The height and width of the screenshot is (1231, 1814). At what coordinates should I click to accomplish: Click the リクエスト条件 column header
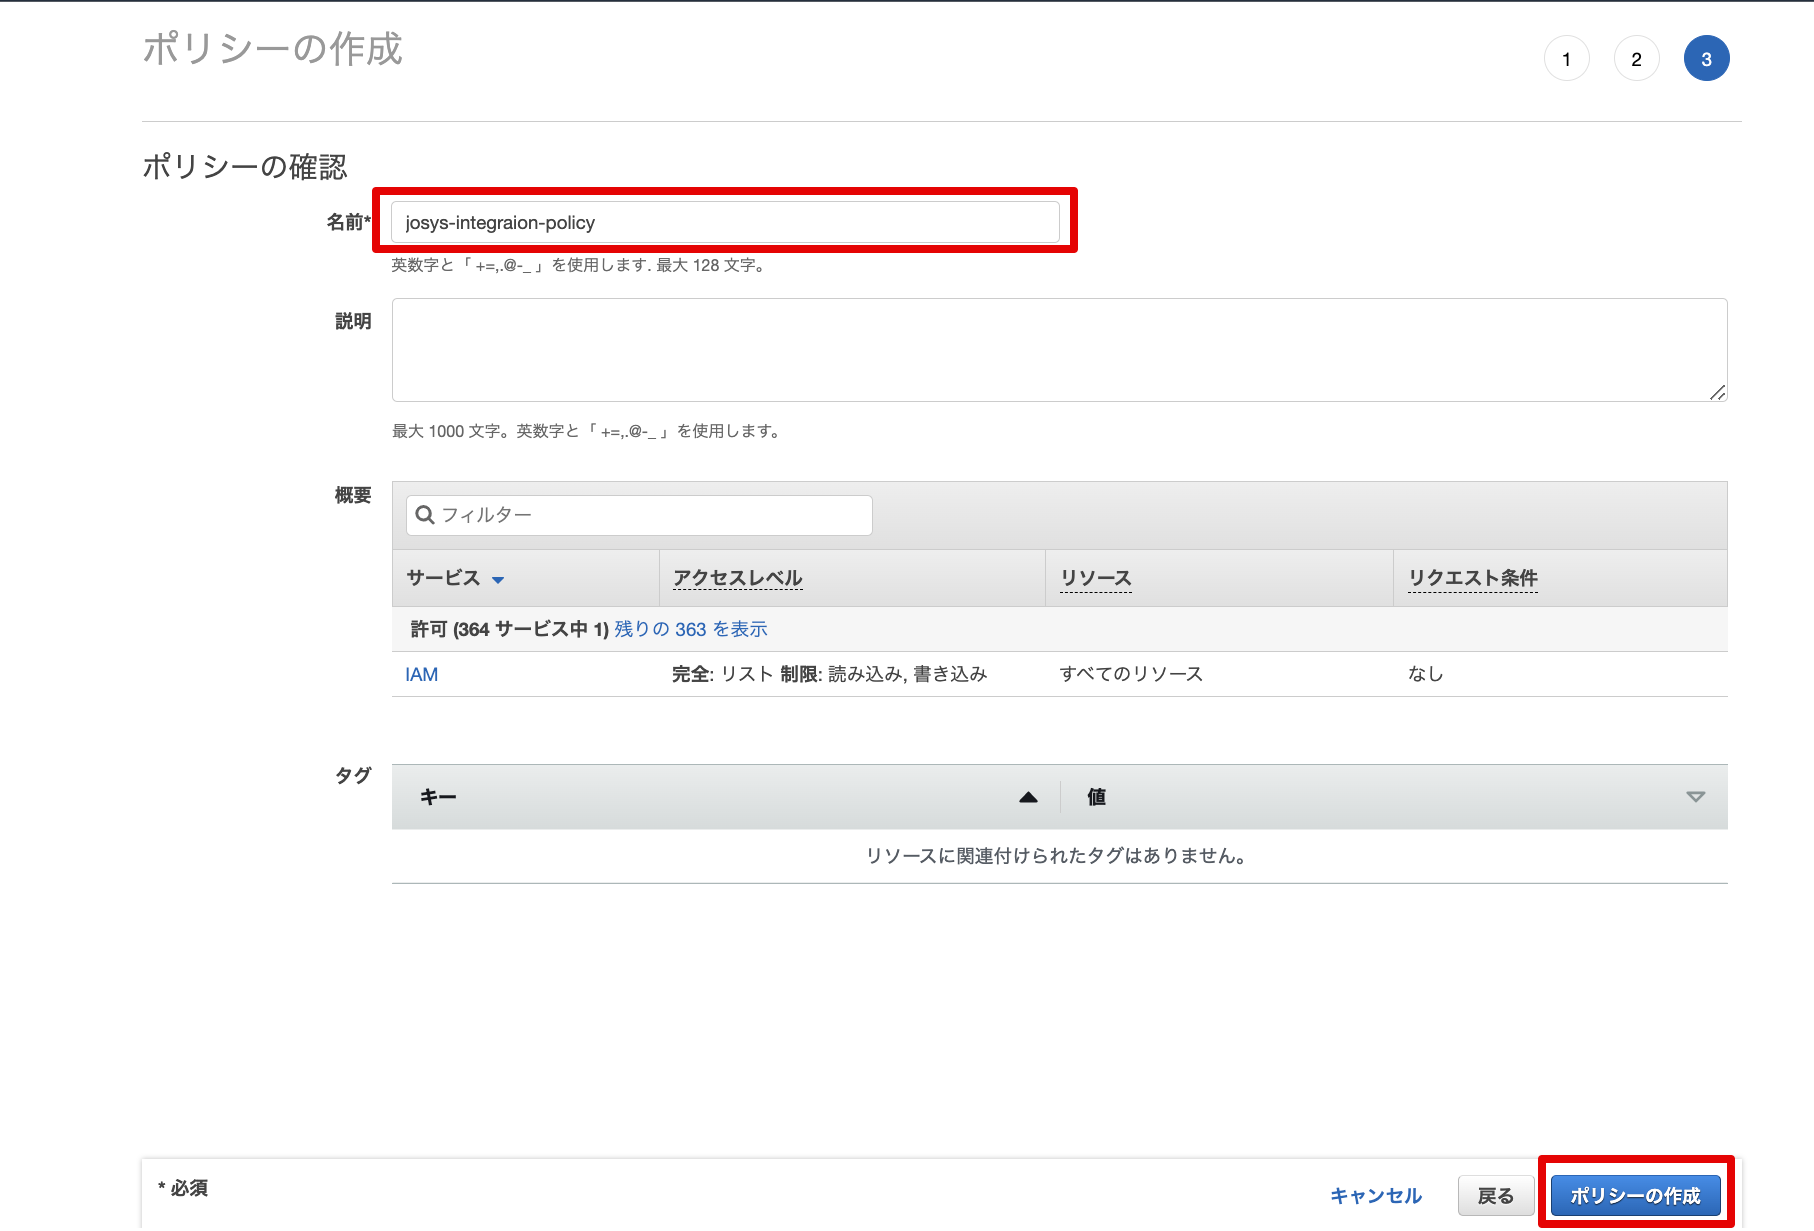coord(1472,578)
